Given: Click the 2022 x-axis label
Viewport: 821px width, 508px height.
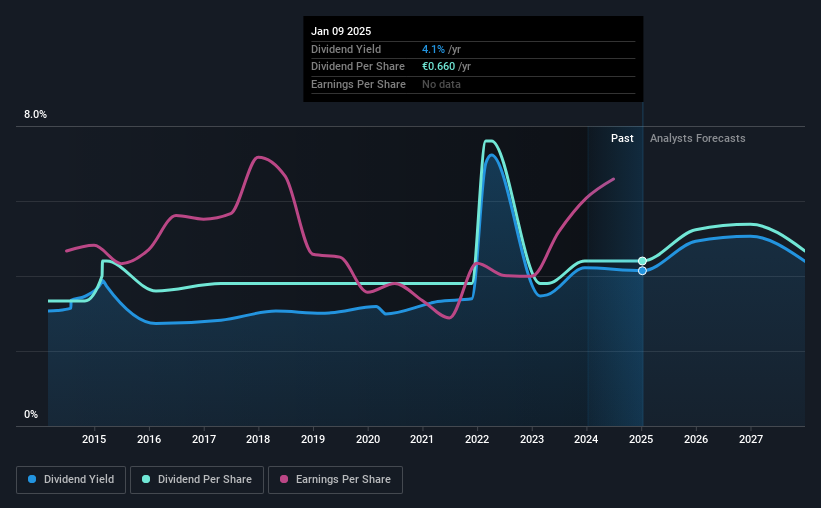Looking at the screenshot, I should (477, 439).
